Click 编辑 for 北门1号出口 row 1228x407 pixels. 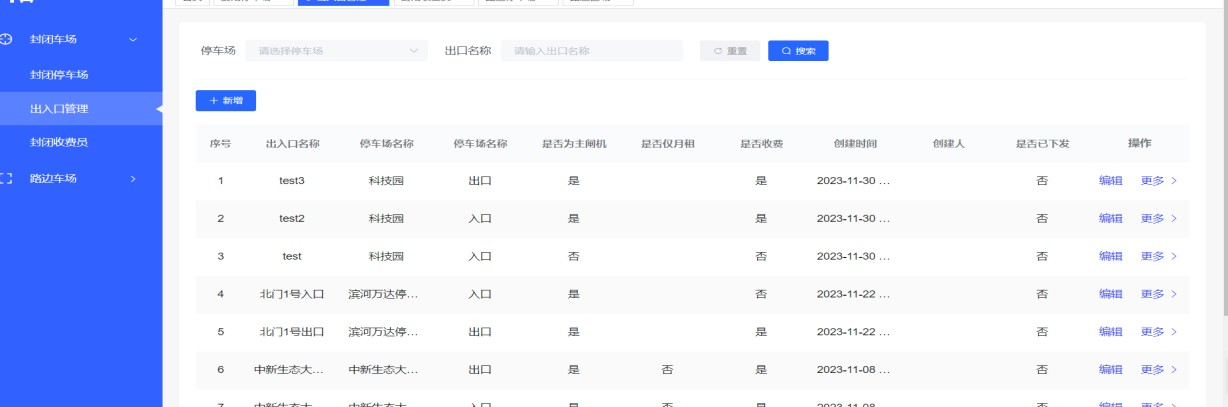click(1110, 332)
